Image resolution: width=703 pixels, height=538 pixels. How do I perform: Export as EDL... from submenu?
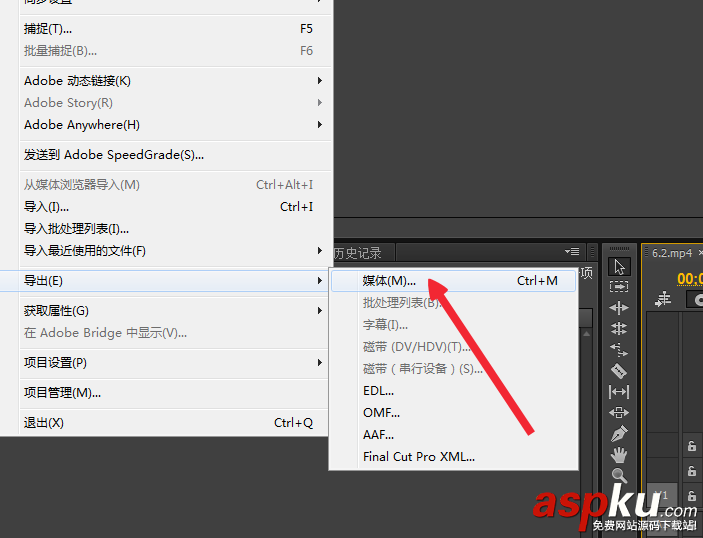point(453,390)
